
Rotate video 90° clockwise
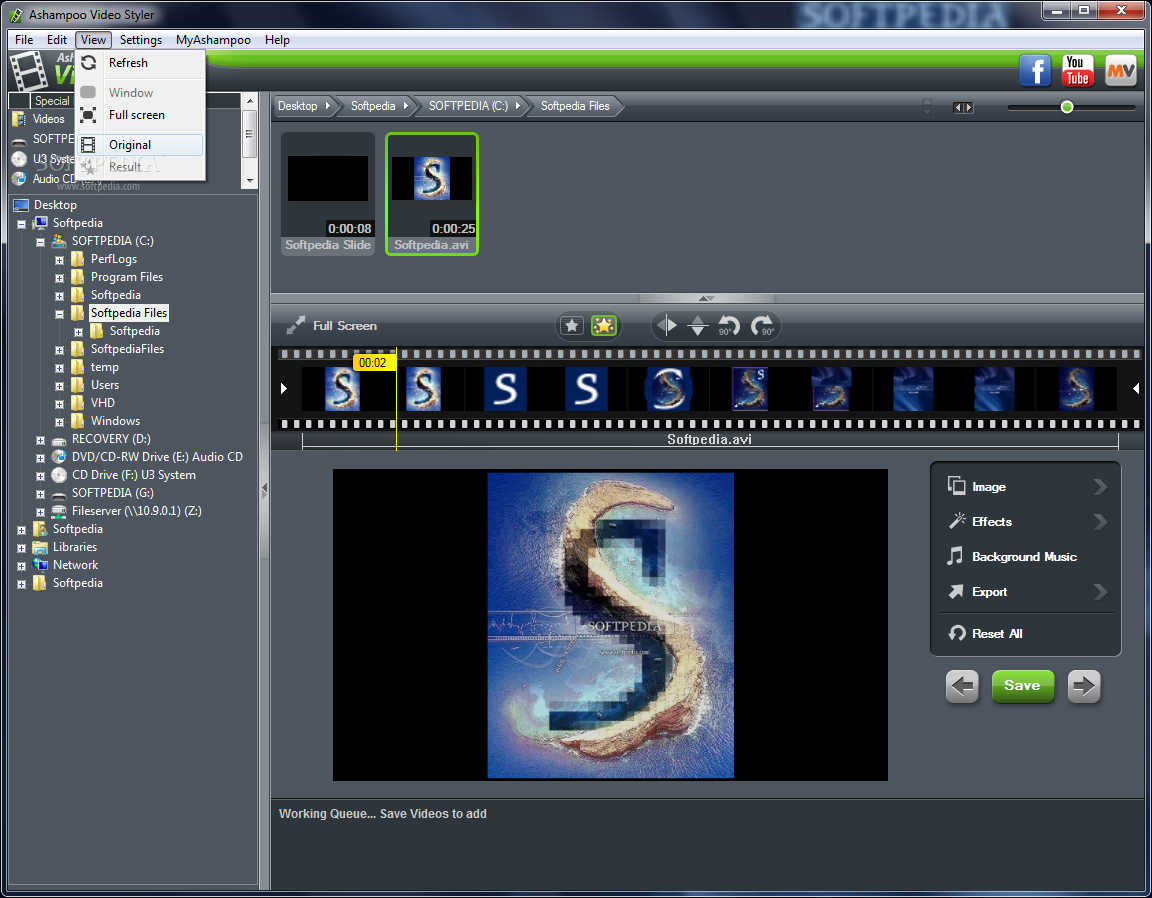[x=762, y=326]
